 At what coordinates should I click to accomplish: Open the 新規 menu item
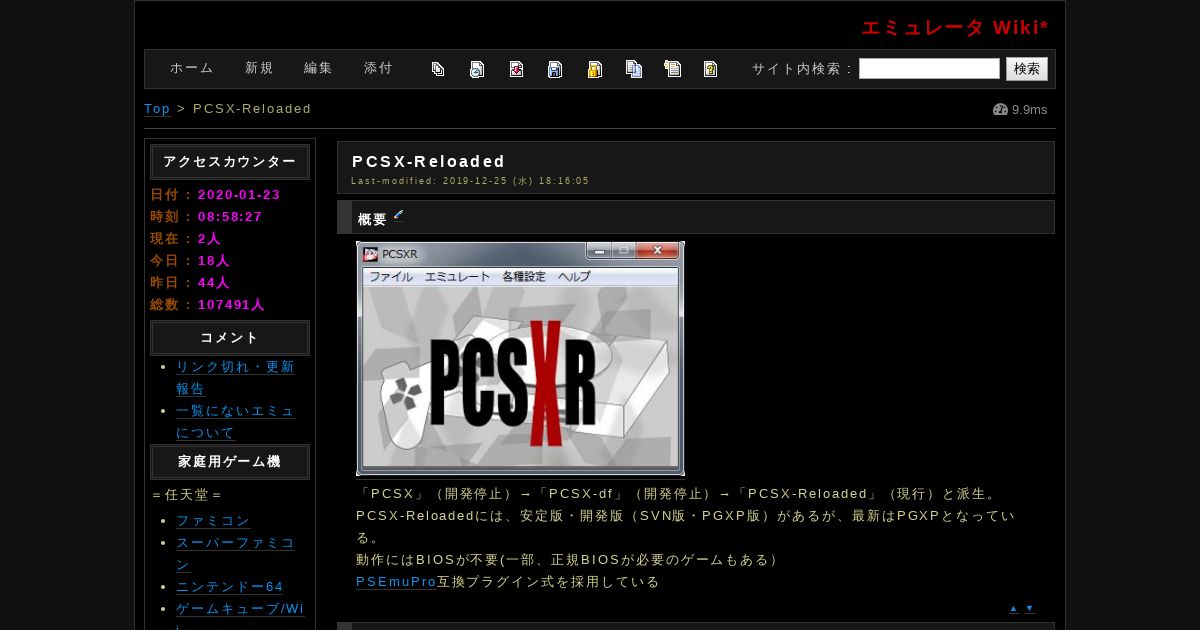259,68
